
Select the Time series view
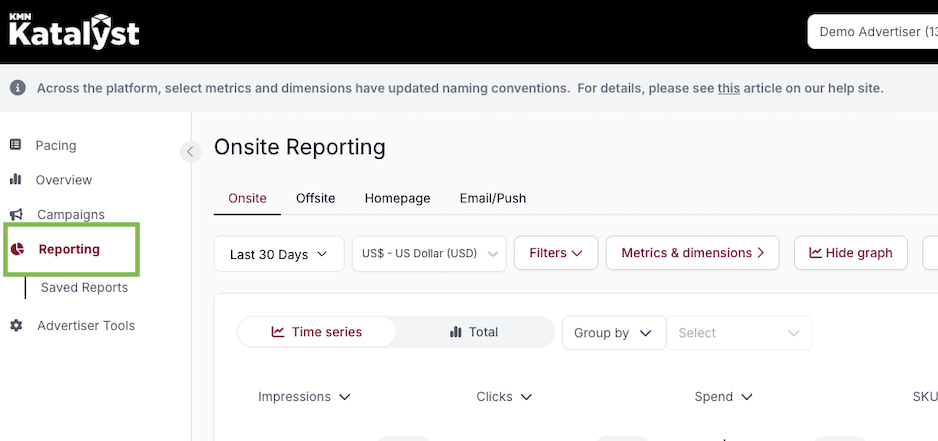(x=316, y=332)
